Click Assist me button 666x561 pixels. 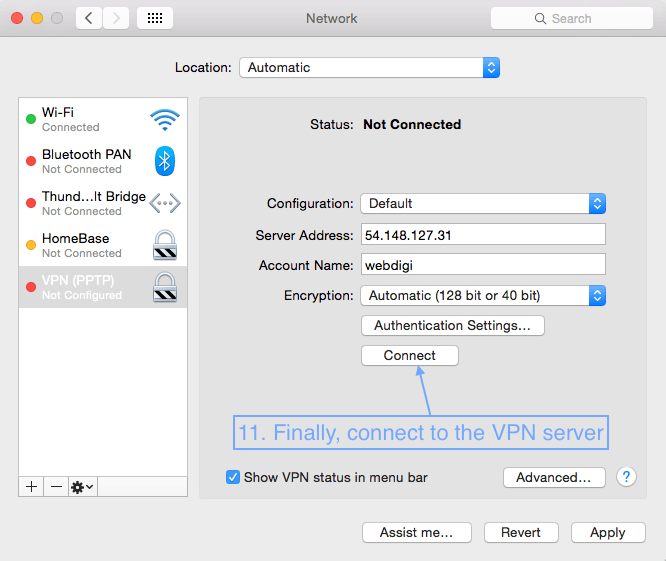click(417, 533)
